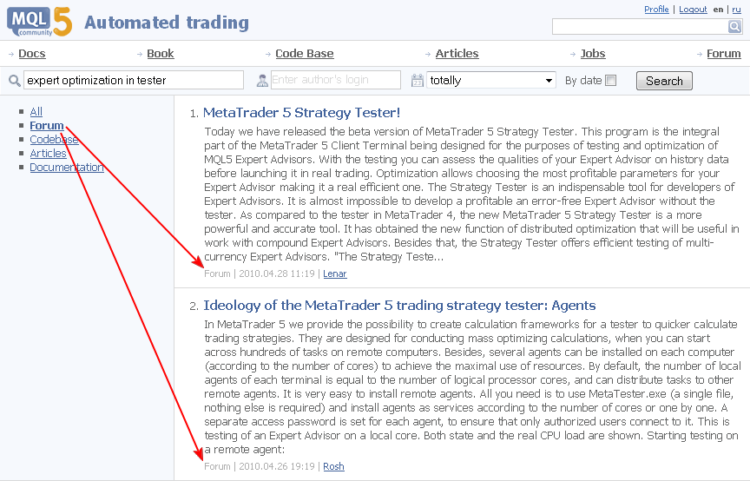This screenshot has height=481, width=750.
Task: Click the magnifying glass beside query field
Action: [14, 80]
